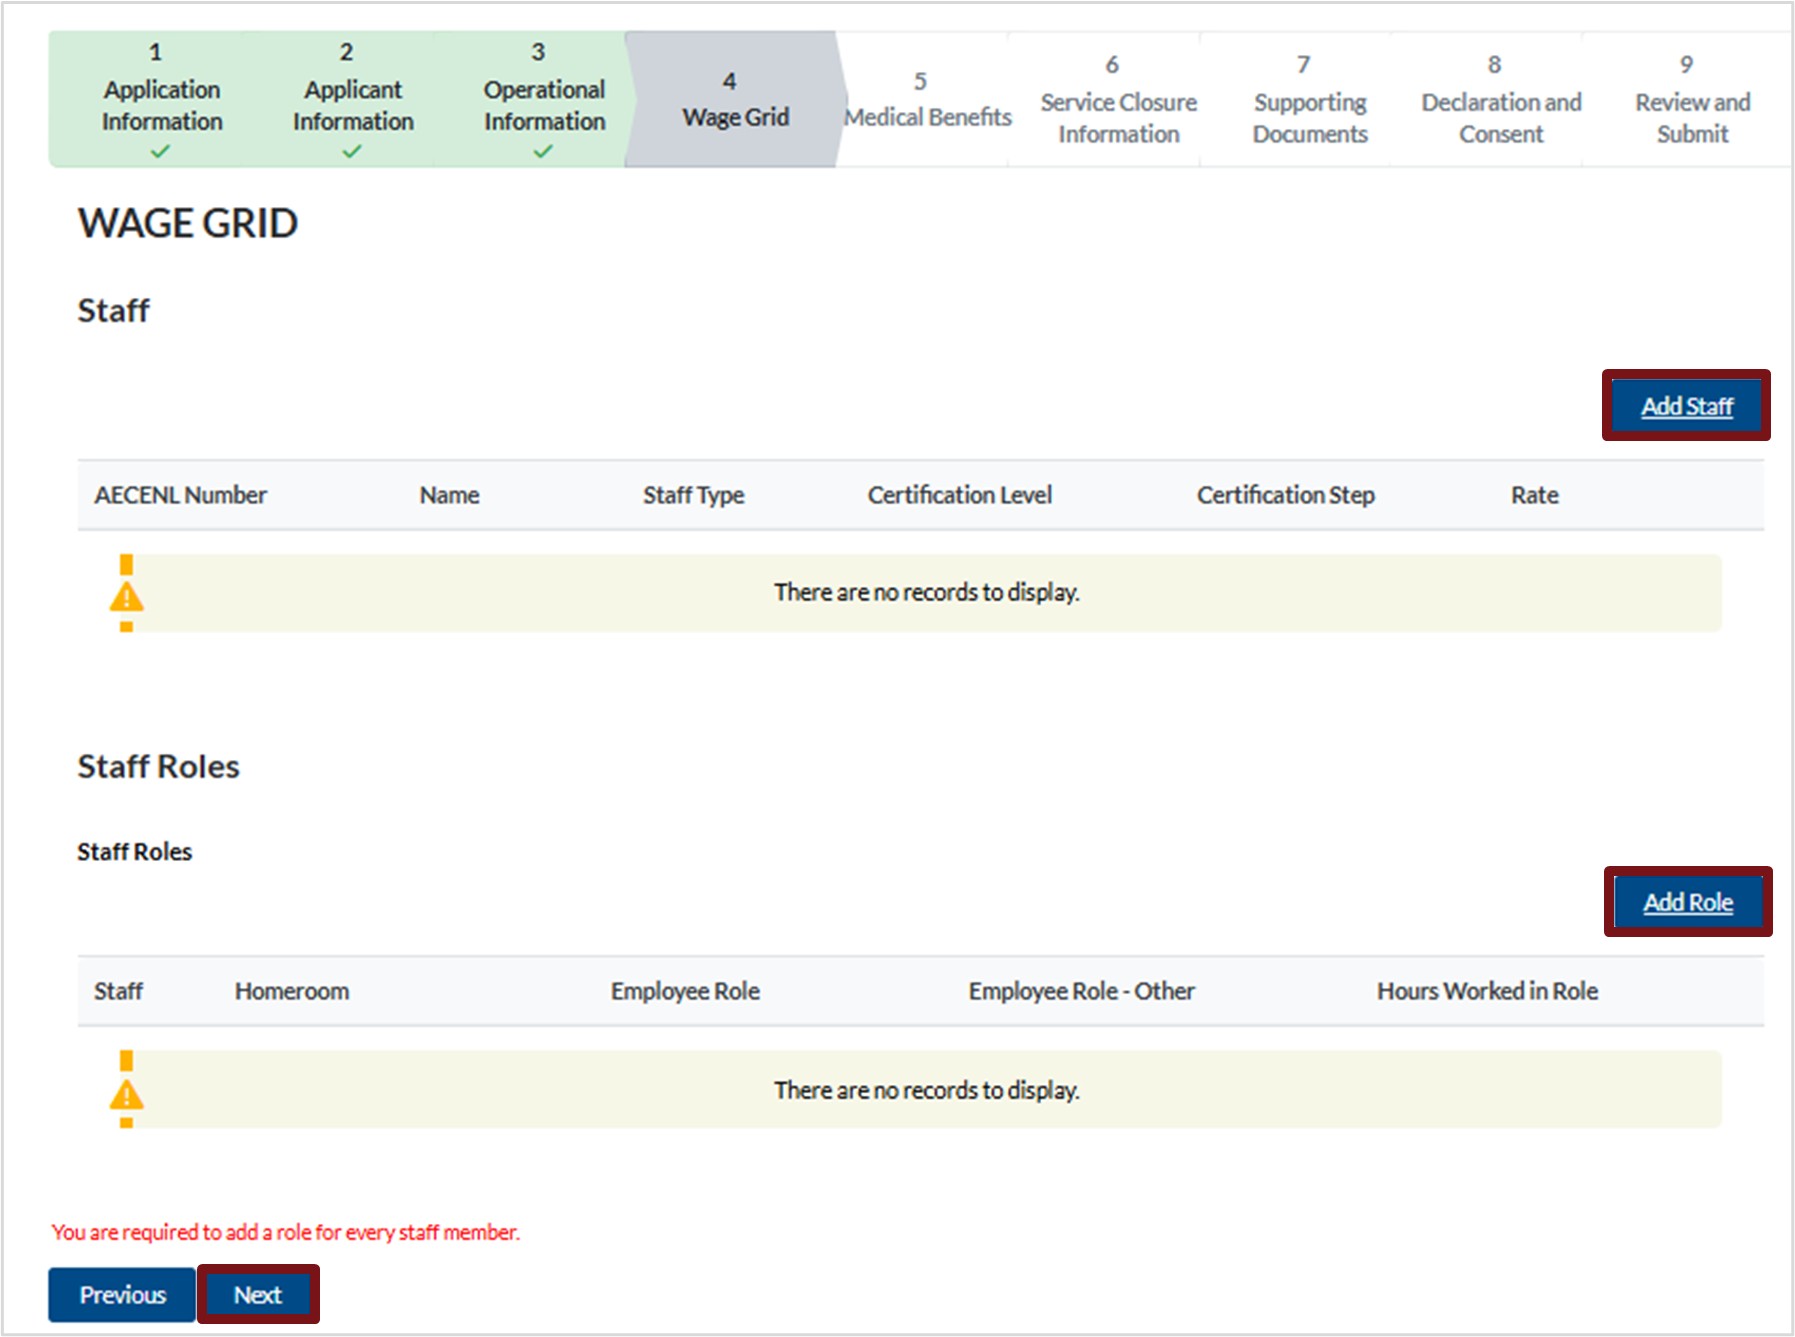Screen dimensions: 1795x1337
Task: Navigate to step 9 Review and Submit
Action: click(x=1691, y=100)
